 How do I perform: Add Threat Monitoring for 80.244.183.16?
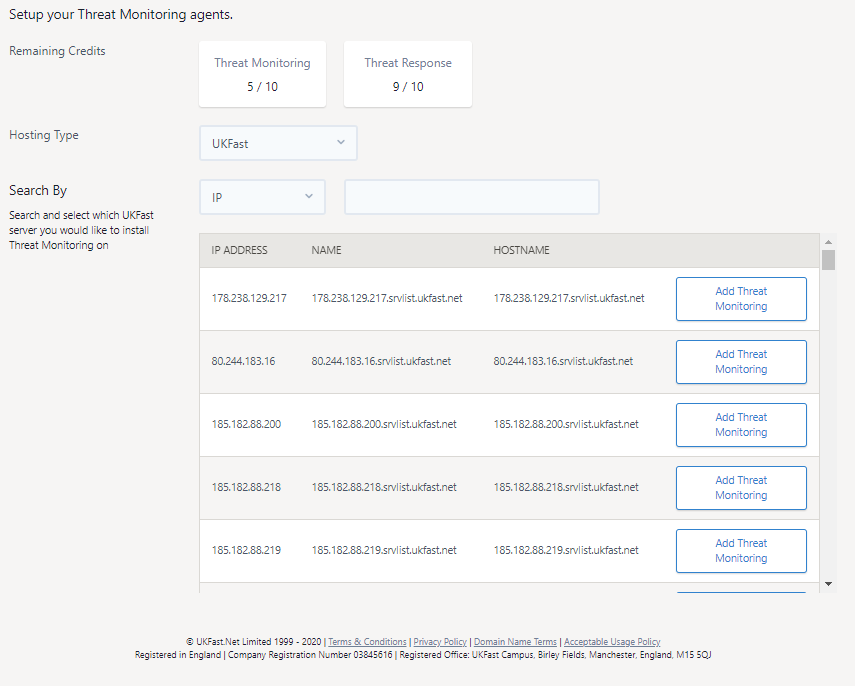741,362
